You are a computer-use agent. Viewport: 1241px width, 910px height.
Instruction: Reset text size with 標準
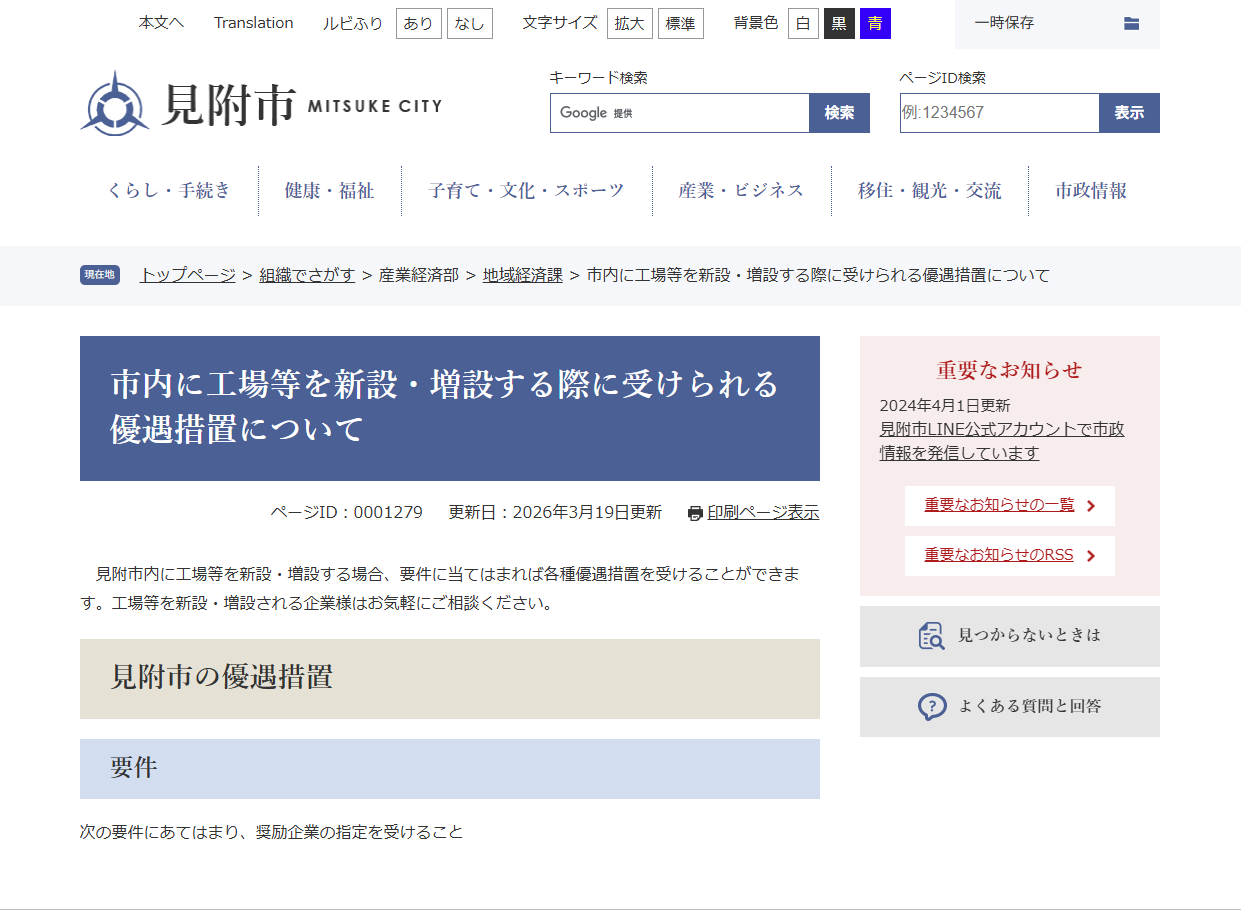[681, 23]
